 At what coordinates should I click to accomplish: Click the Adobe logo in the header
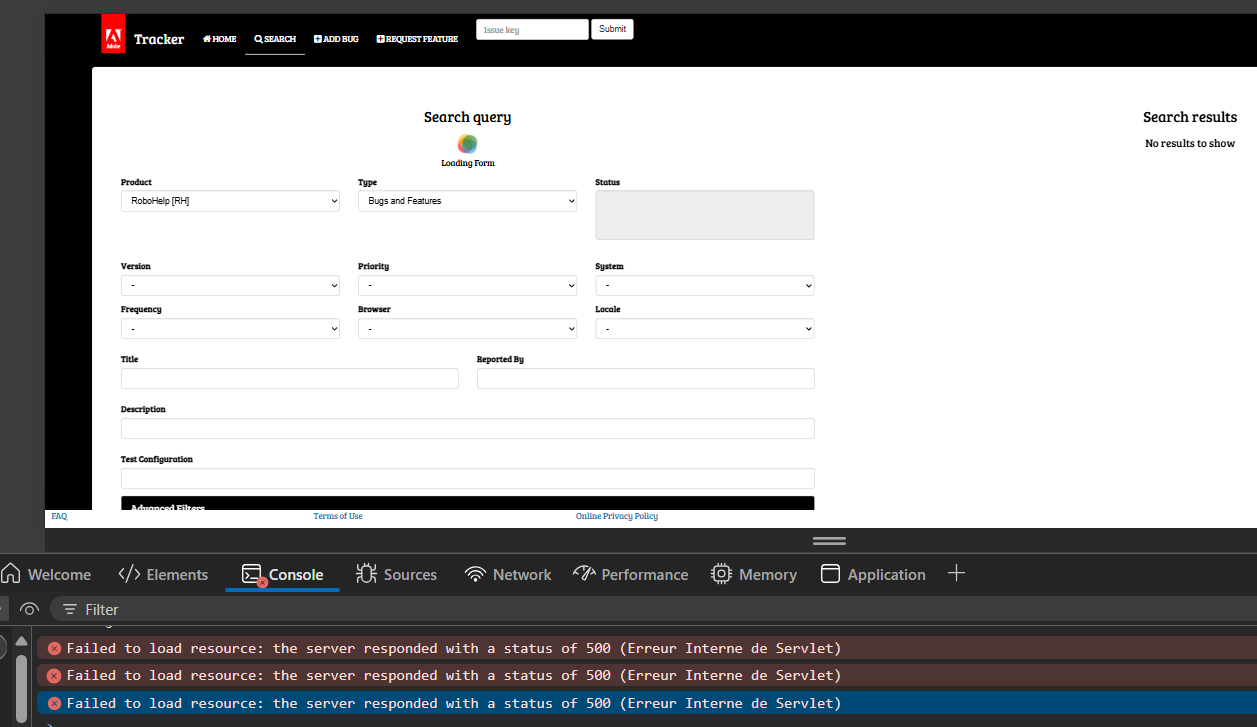[113, 32]
